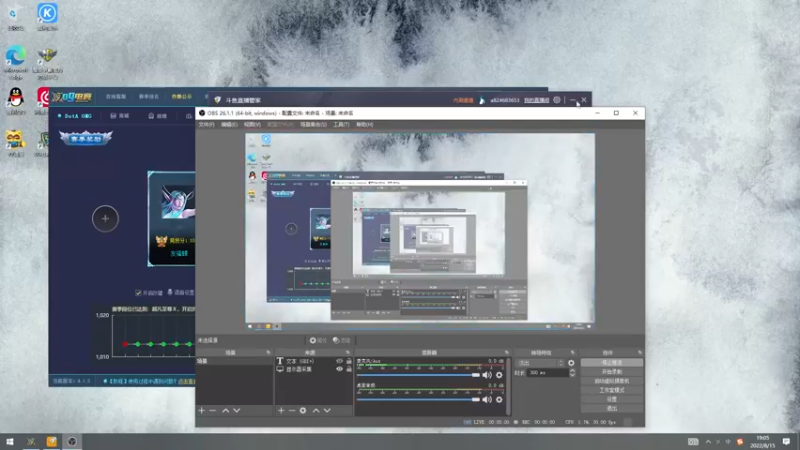Add a new scene with the plus icon

202,410
